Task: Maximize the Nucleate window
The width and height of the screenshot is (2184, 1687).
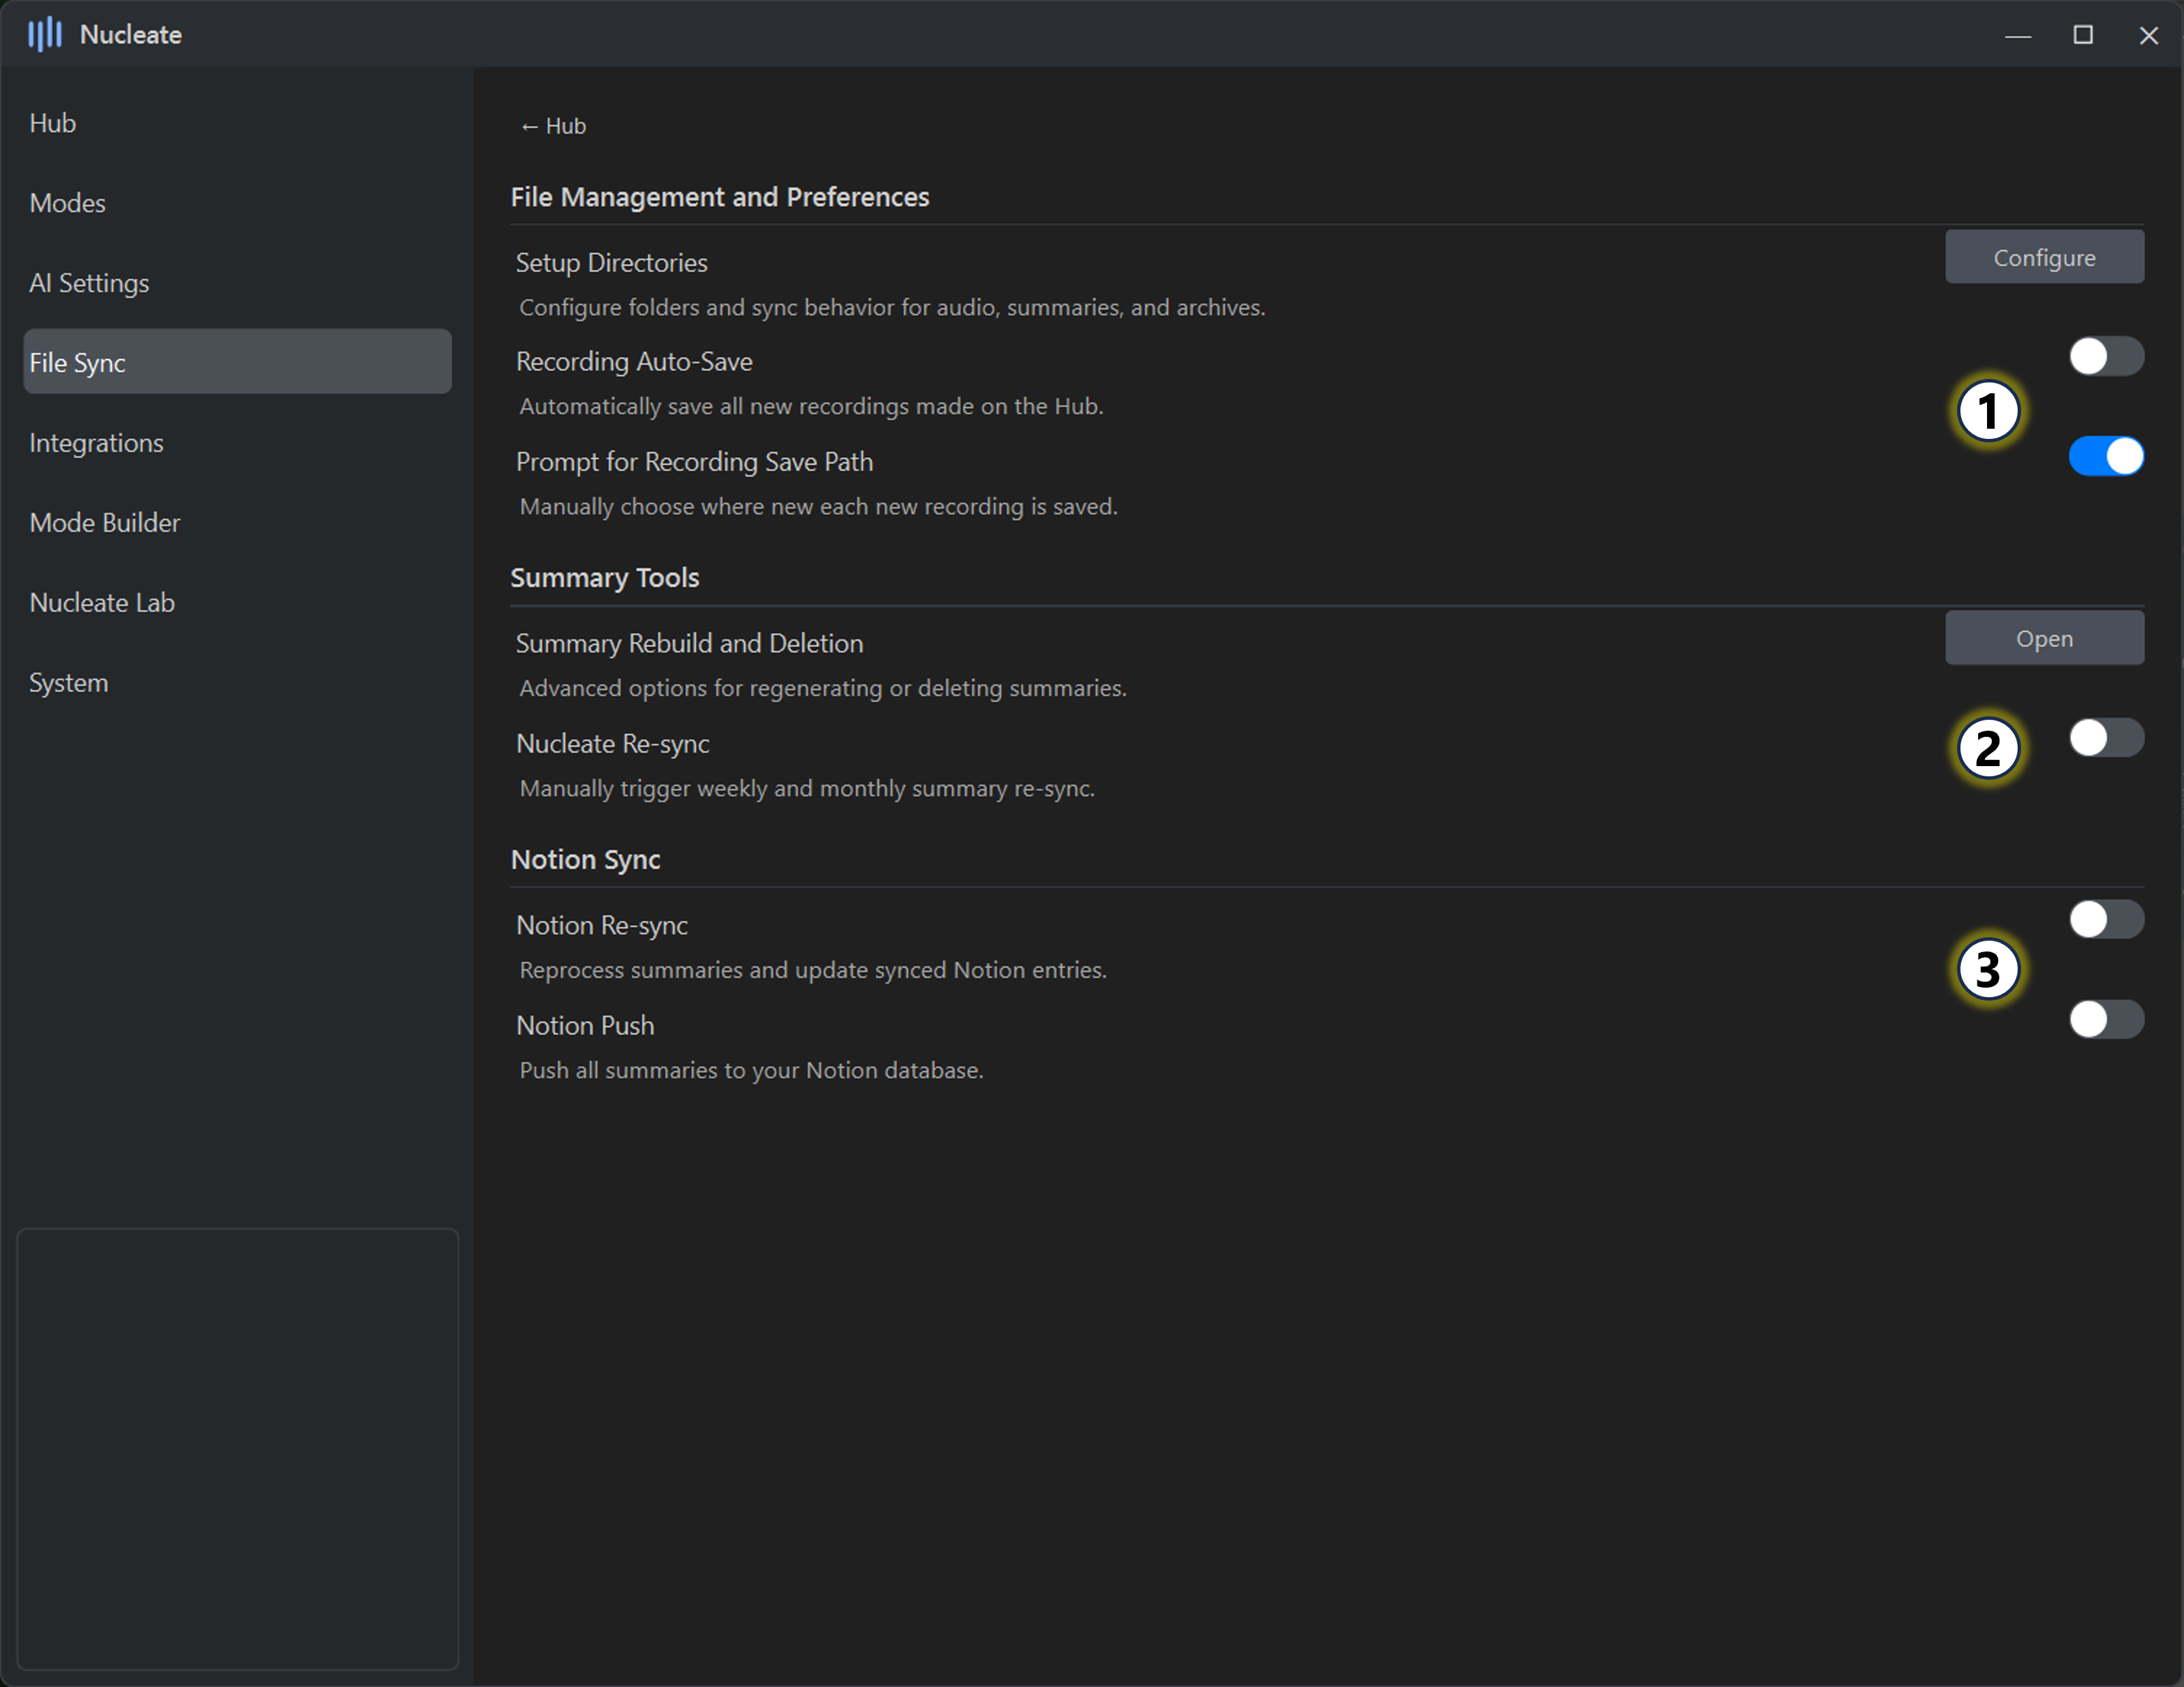Action: click(2082, 35)
